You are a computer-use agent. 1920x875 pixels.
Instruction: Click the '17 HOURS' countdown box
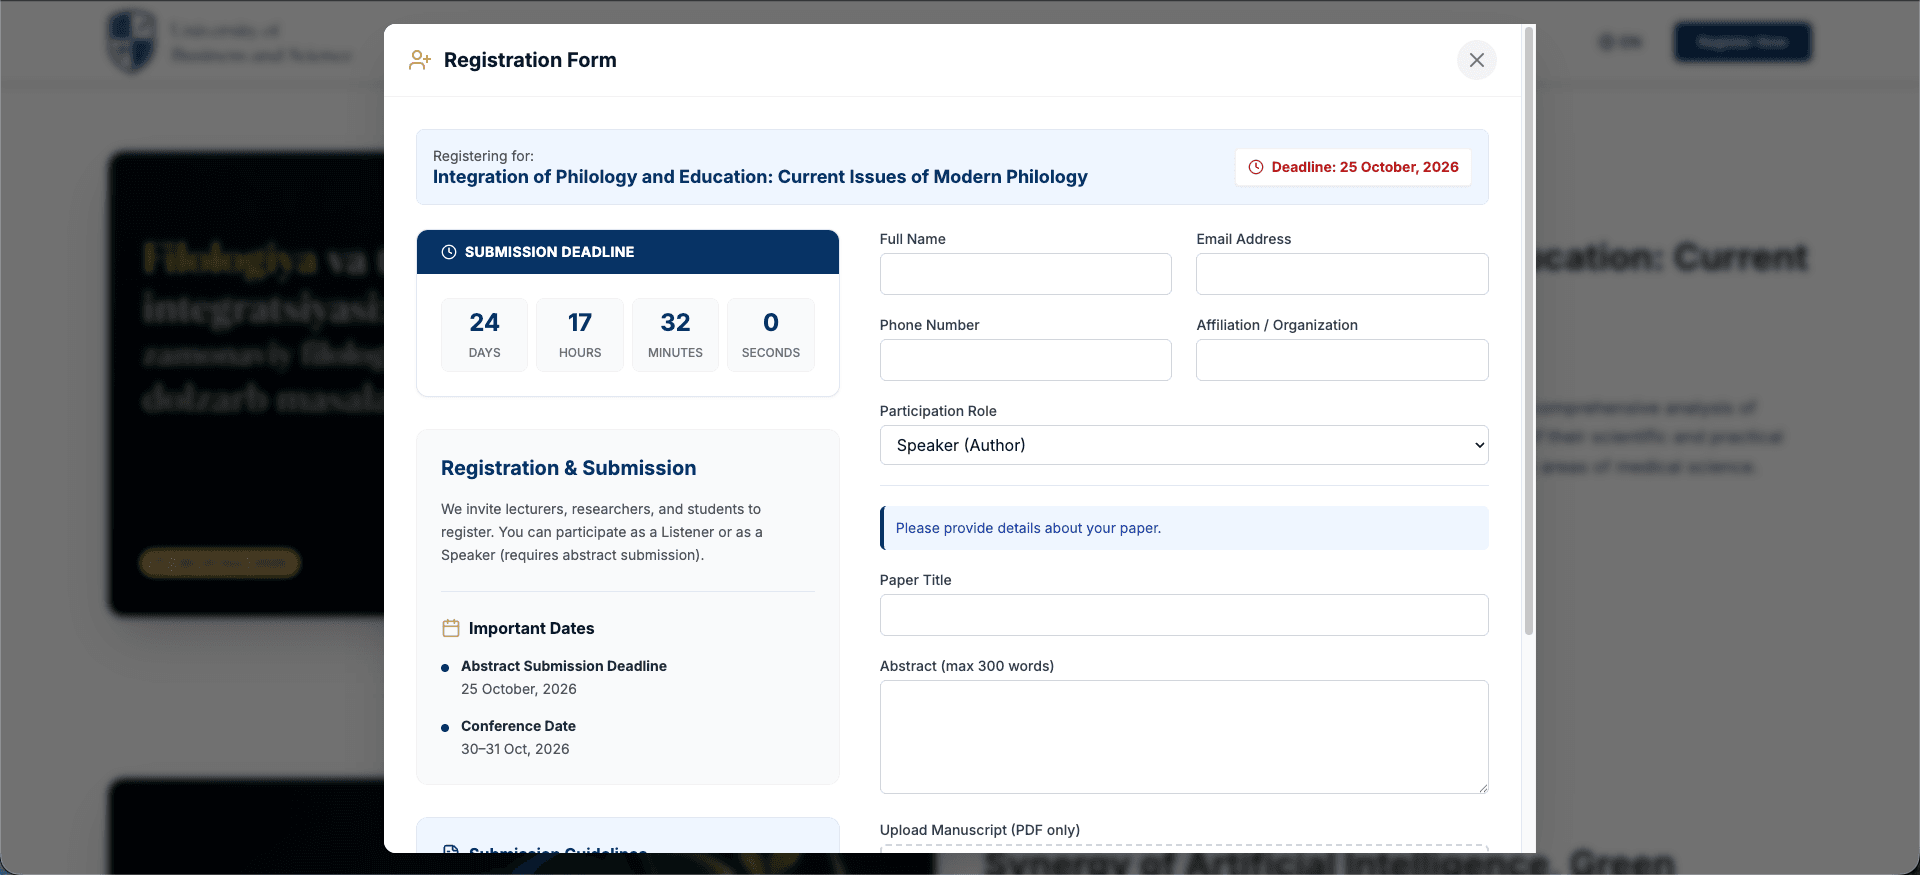[580, 335]
